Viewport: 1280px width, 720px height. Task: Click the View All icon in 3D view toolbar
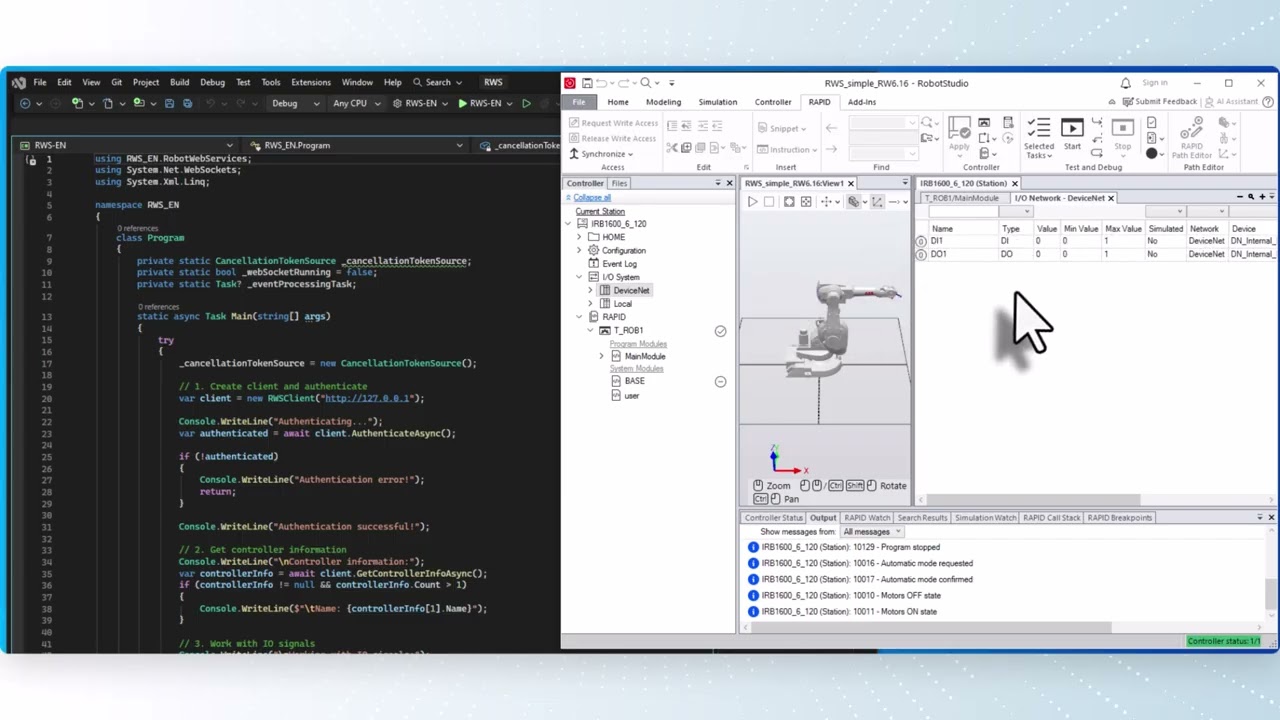pos(789,202)
